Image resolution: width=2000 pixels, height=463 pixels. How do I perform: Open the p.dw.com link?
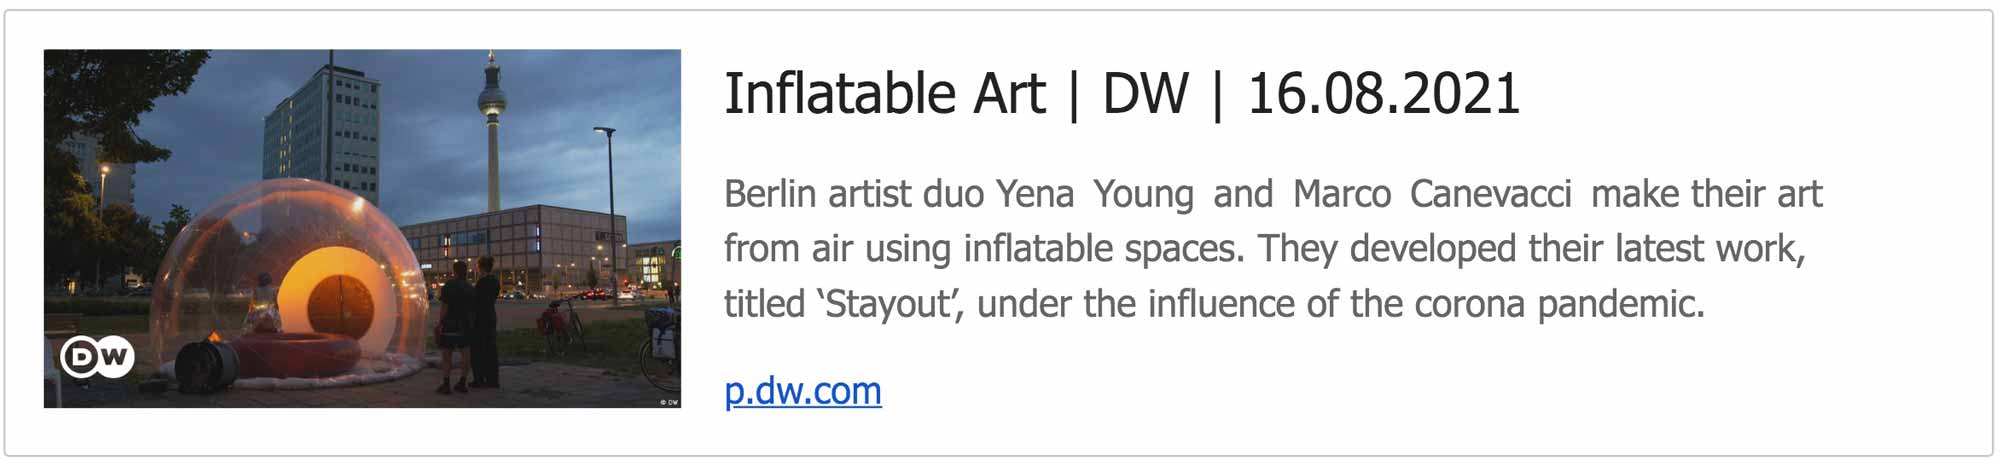pyautogui.click(x=802, y=391)
